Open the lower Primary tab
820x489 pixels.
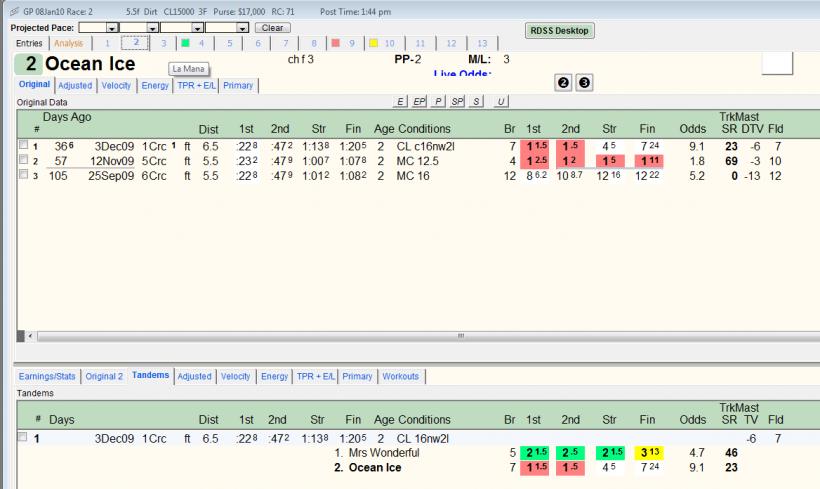(357, 376)
